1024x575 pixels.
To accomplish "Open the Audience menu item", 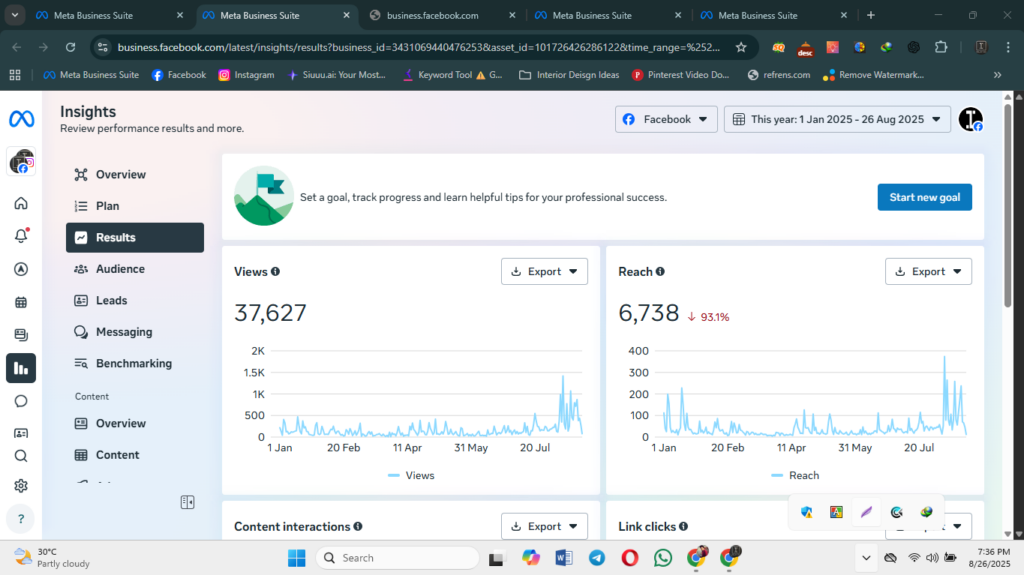I will point(135,269).
